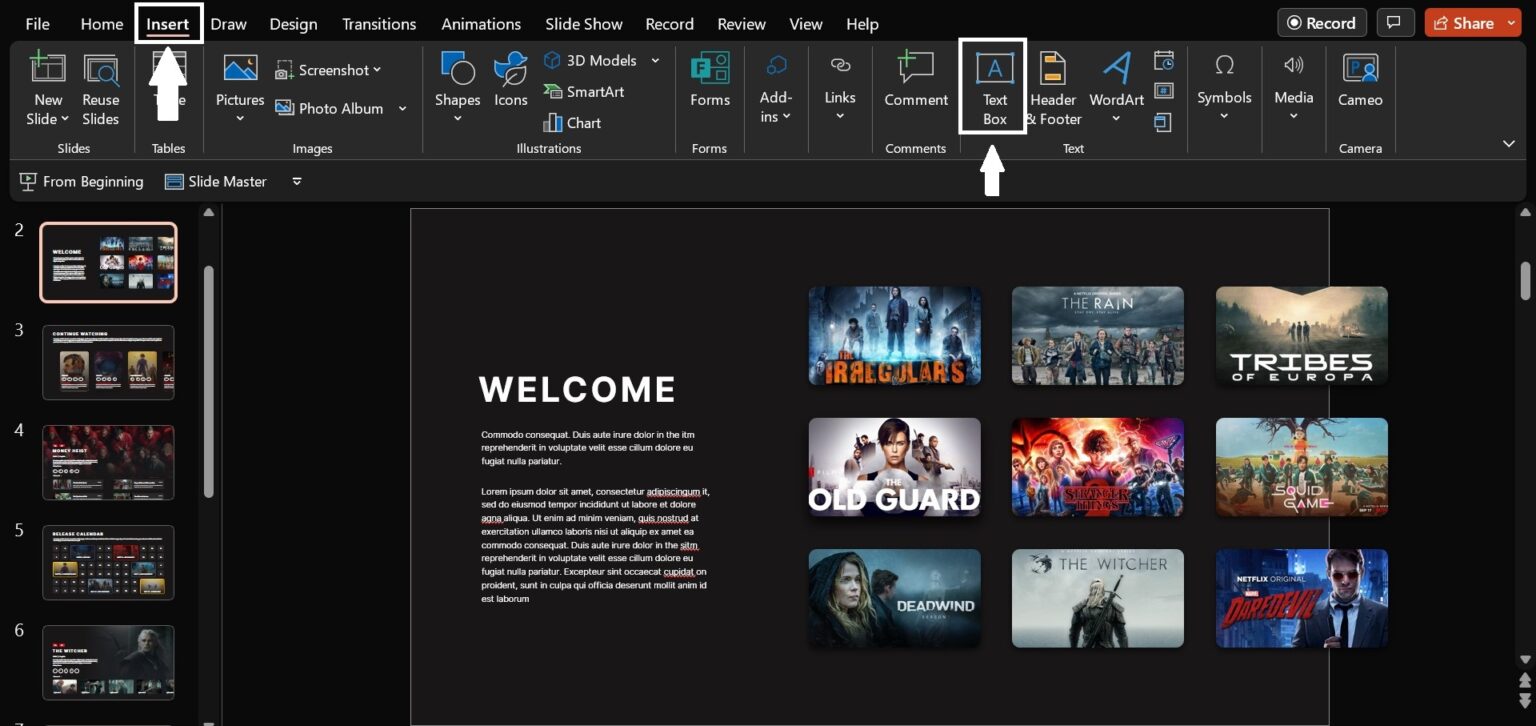Screen dimensions: 1536x726
Task: Open the Transitions tab
Action: point(379,24)
